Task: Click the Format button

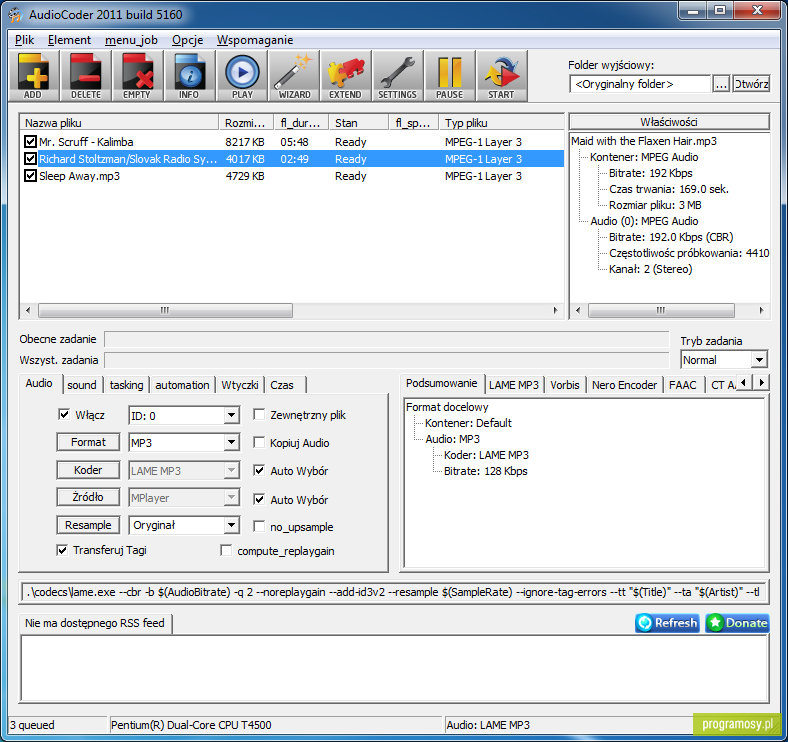Action: (88, 442)
